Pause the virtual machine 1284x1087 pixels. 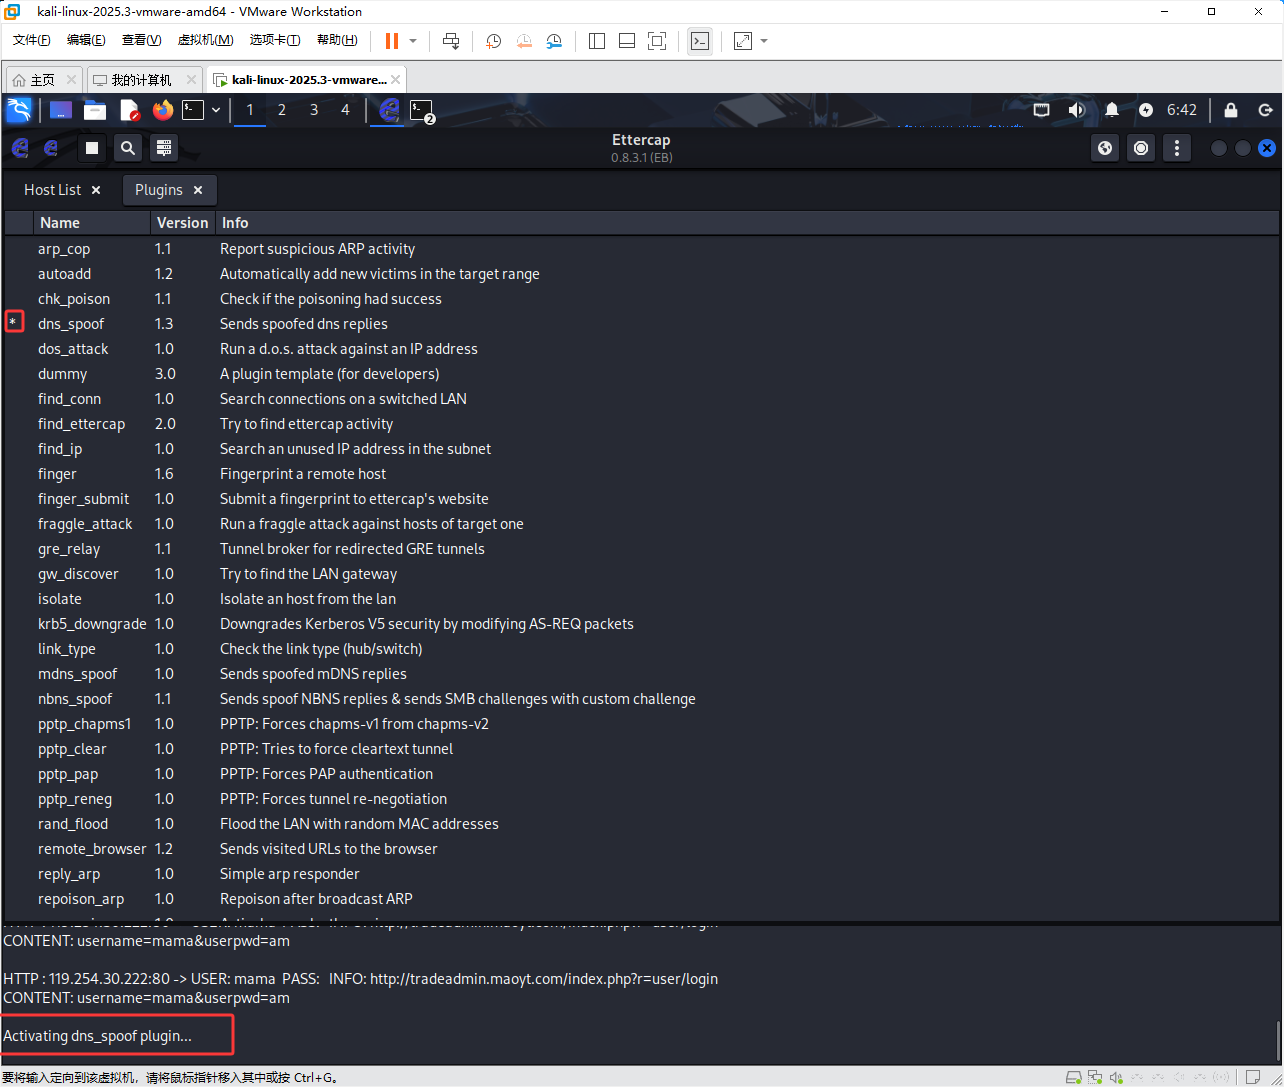coord(392,41)
